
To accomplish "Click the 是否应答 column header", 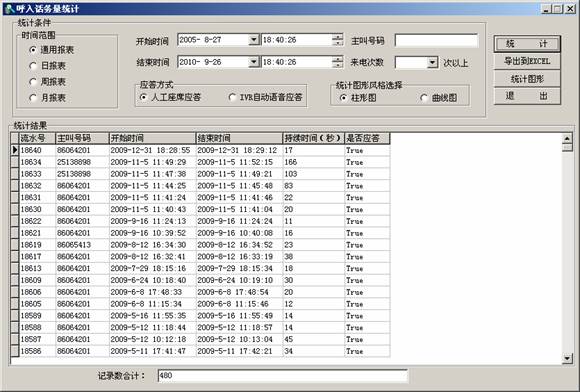I will point(367,138).
